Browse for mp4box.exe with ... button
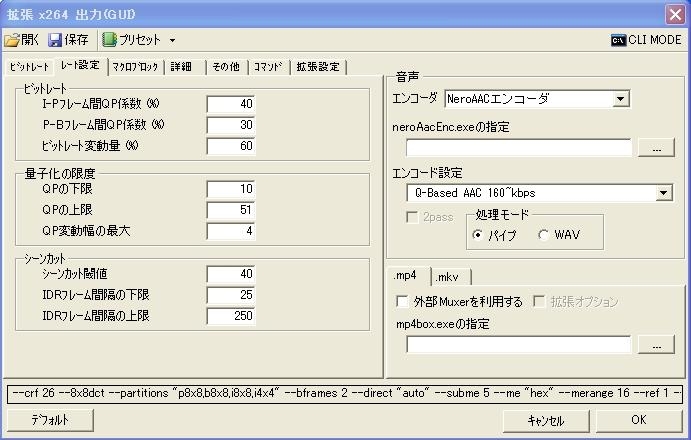Image resolution: width=691 pixels, height=440 pixels. pos(656,345)
